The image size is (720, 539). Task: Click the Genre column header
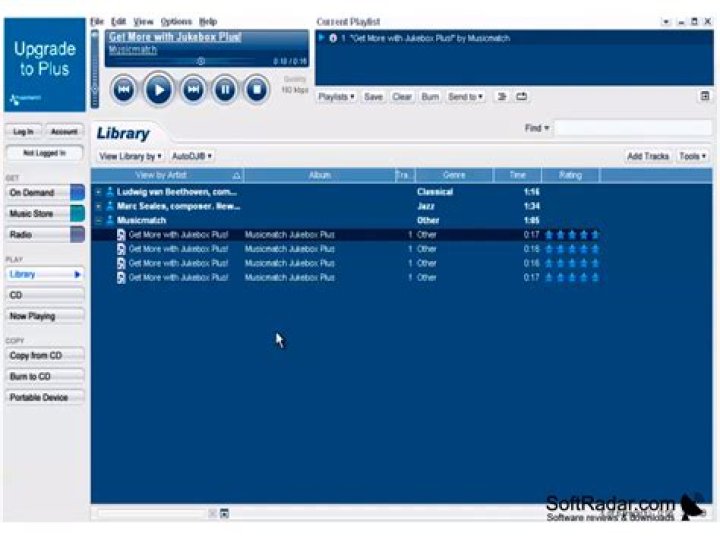coord(454,175)
